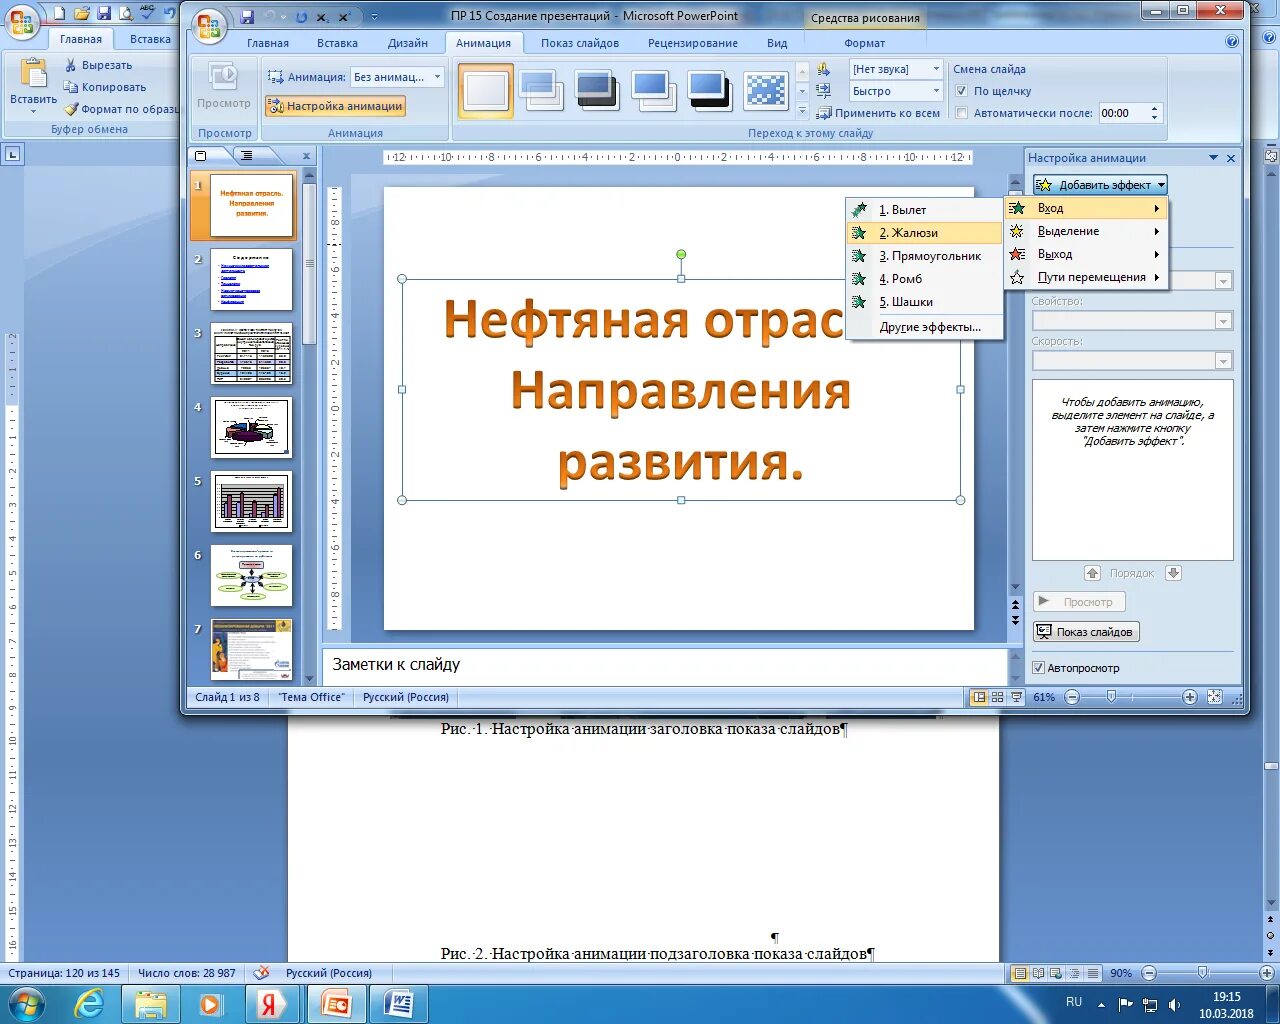
Task: Expand the Выделение effects submenu
Action: 1087,231
